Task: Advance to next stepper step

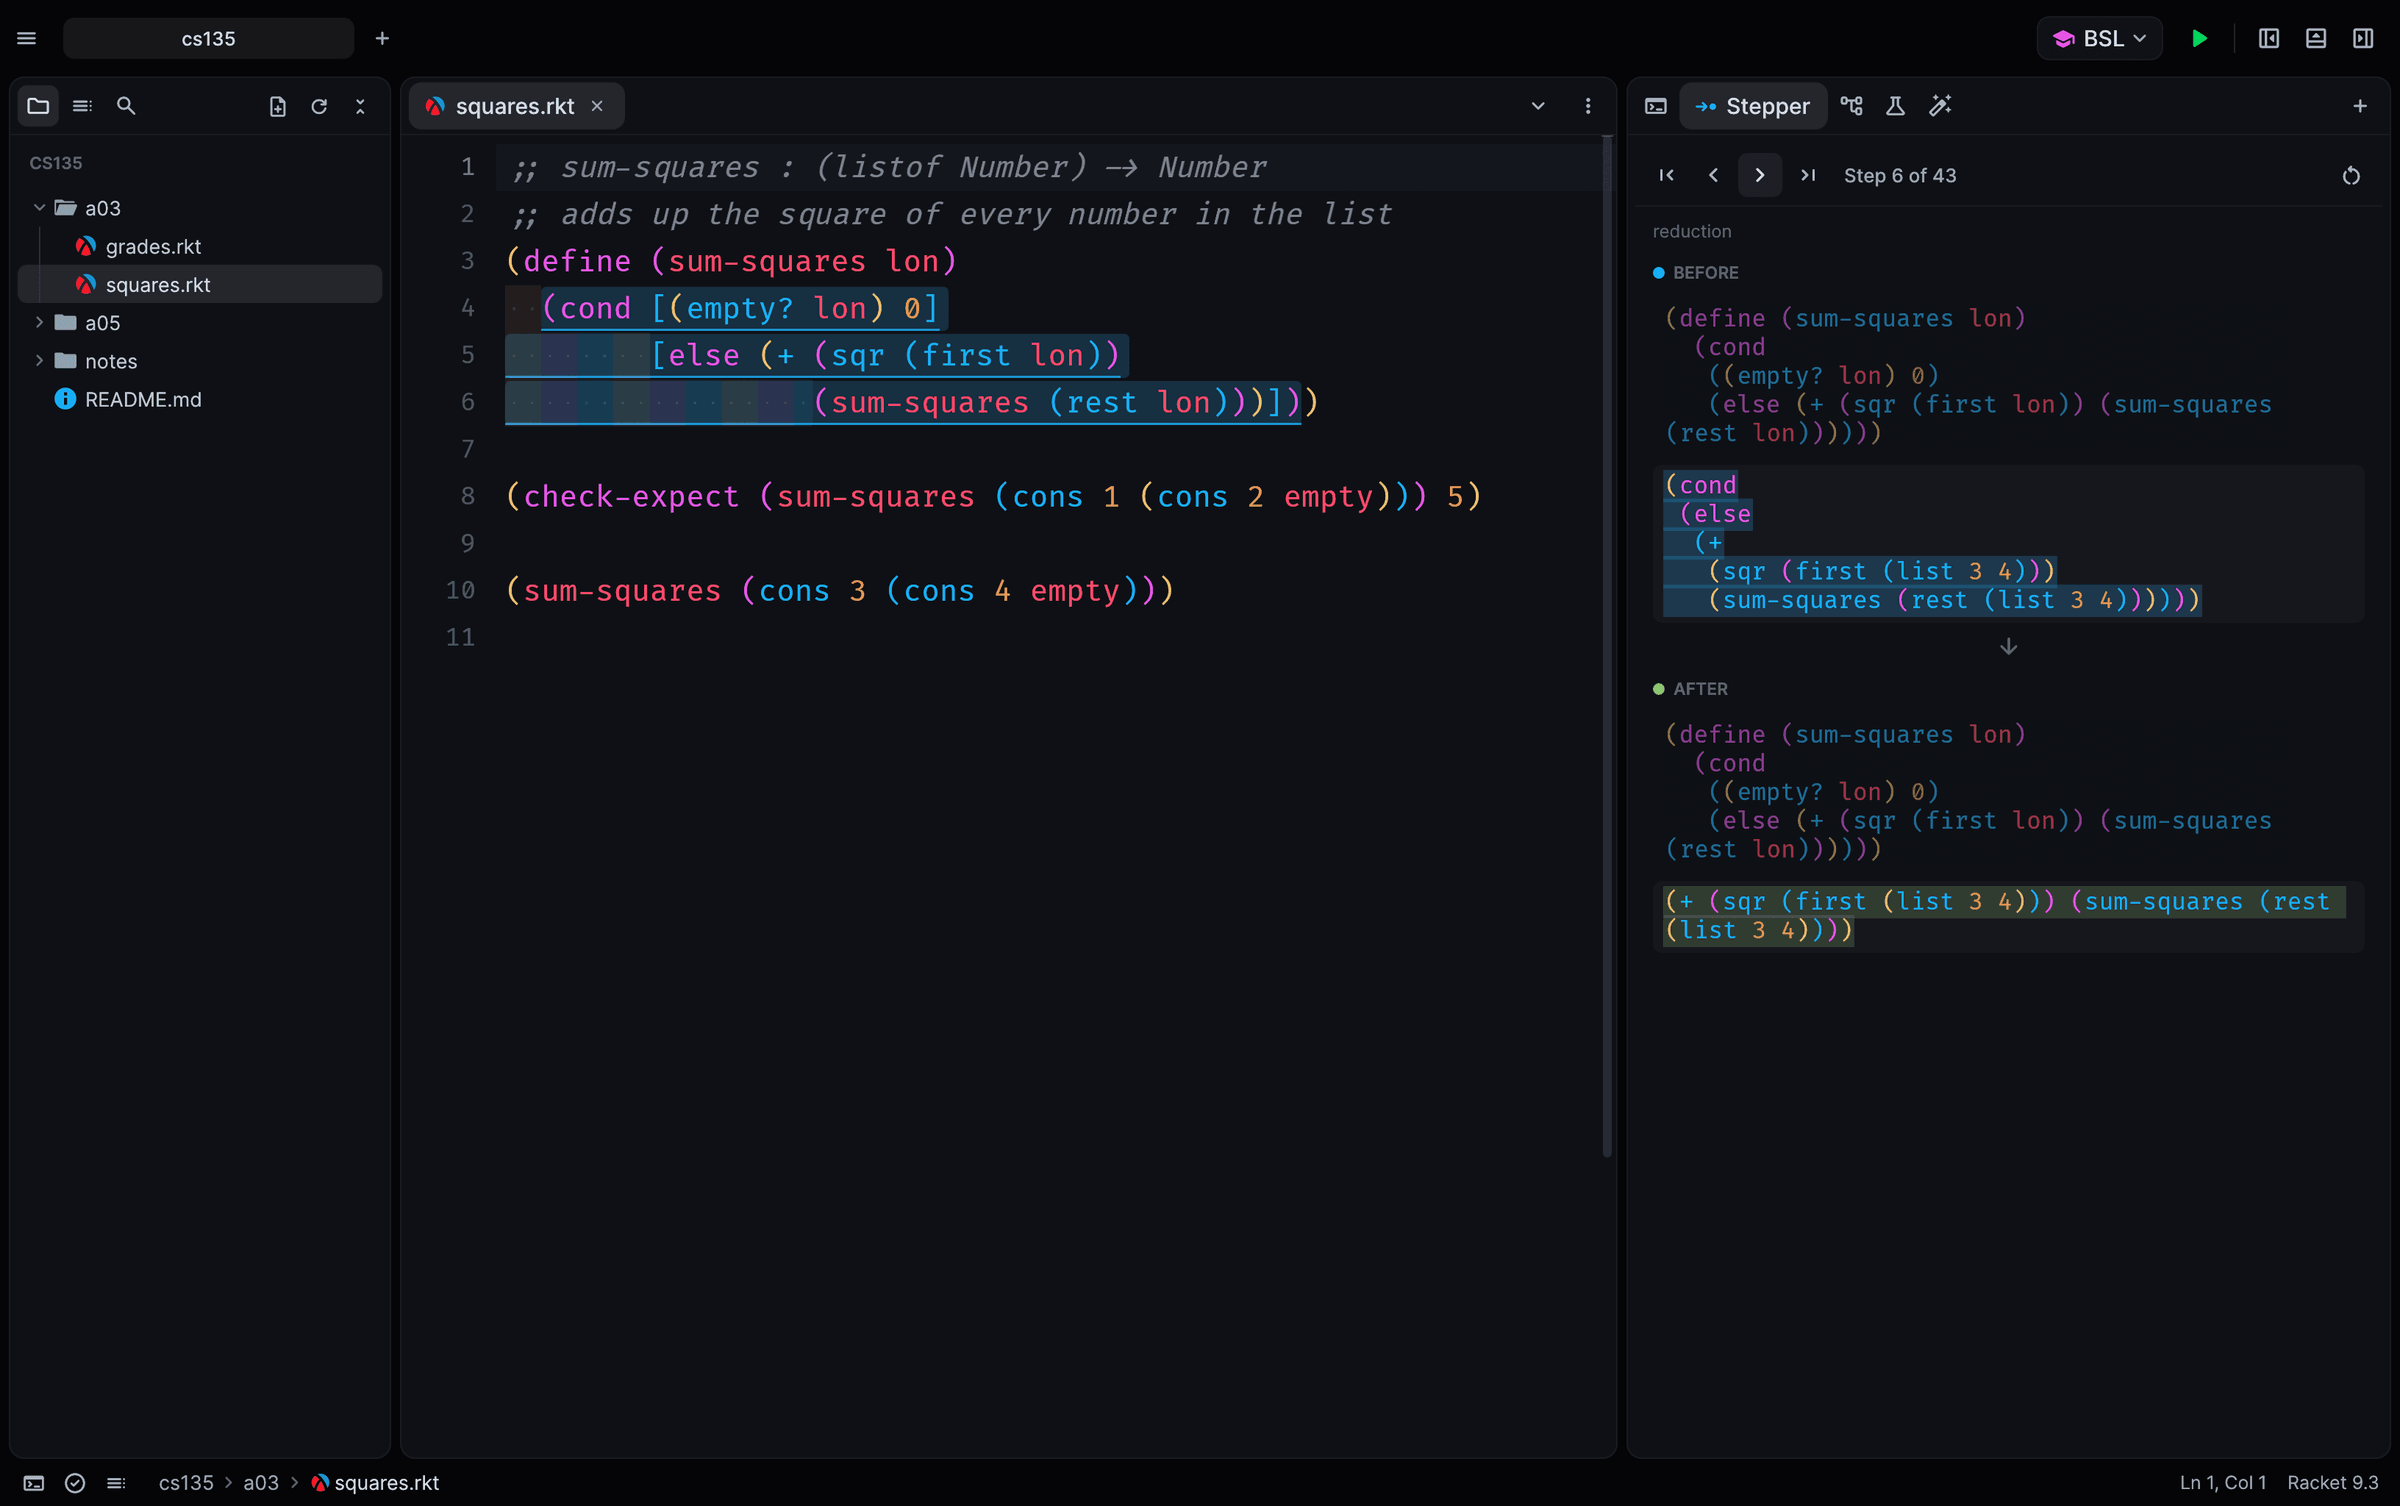Action: tap(1760, 175)
